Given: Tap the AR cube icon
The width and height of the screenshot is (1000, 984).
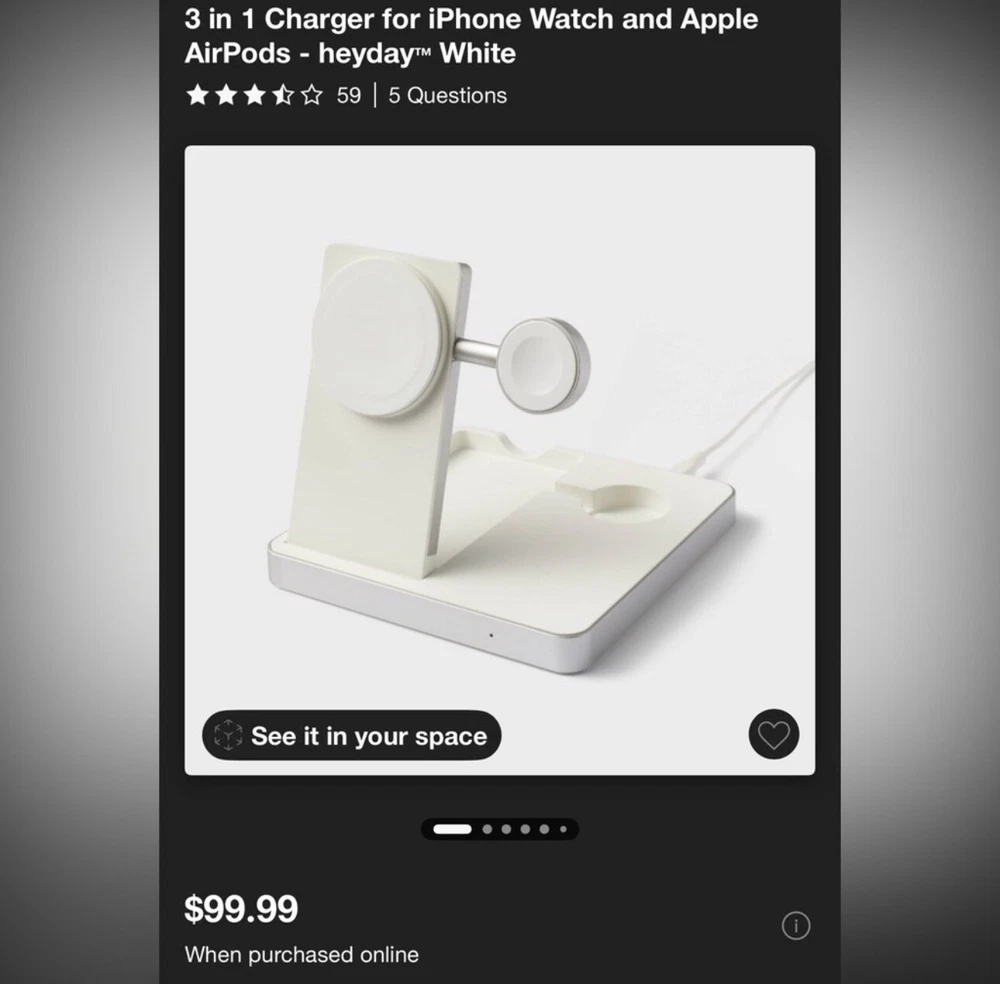Looking at the screenshot, I should tap(228, 735).
